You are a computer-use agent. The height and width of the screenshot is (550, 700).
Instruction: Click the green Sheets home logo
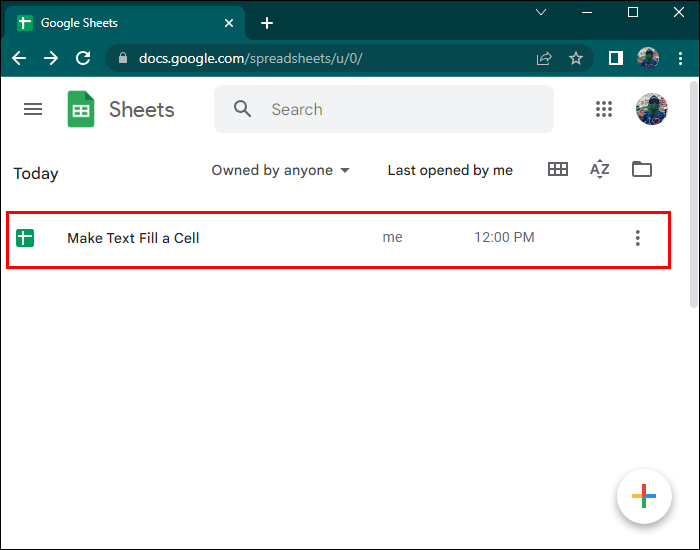click(81, 109)
